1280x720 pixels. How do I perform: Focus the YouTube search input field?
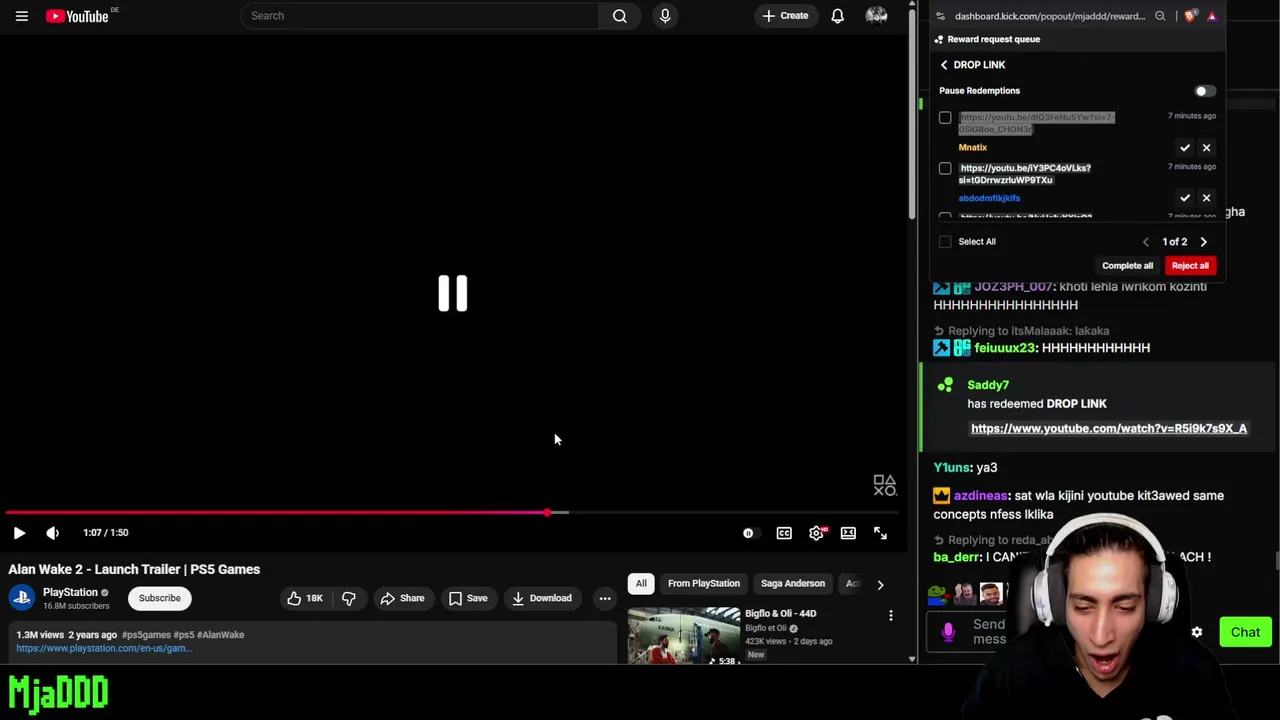point(420,16)
